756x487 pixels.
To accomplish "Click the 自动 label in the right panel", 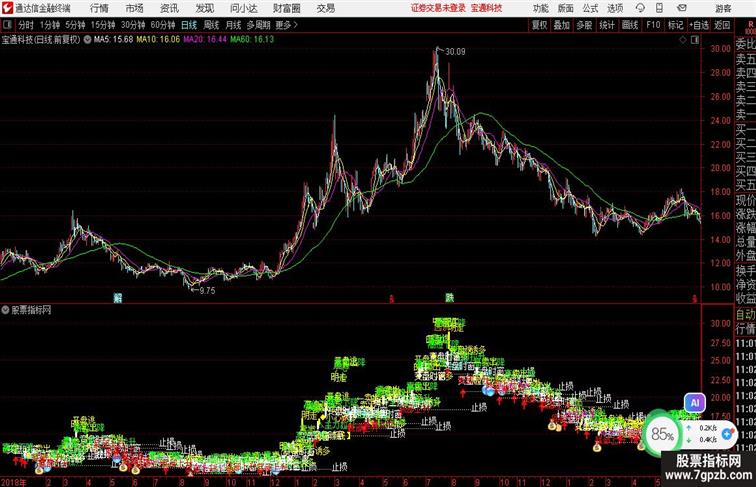I will point(745,315).
